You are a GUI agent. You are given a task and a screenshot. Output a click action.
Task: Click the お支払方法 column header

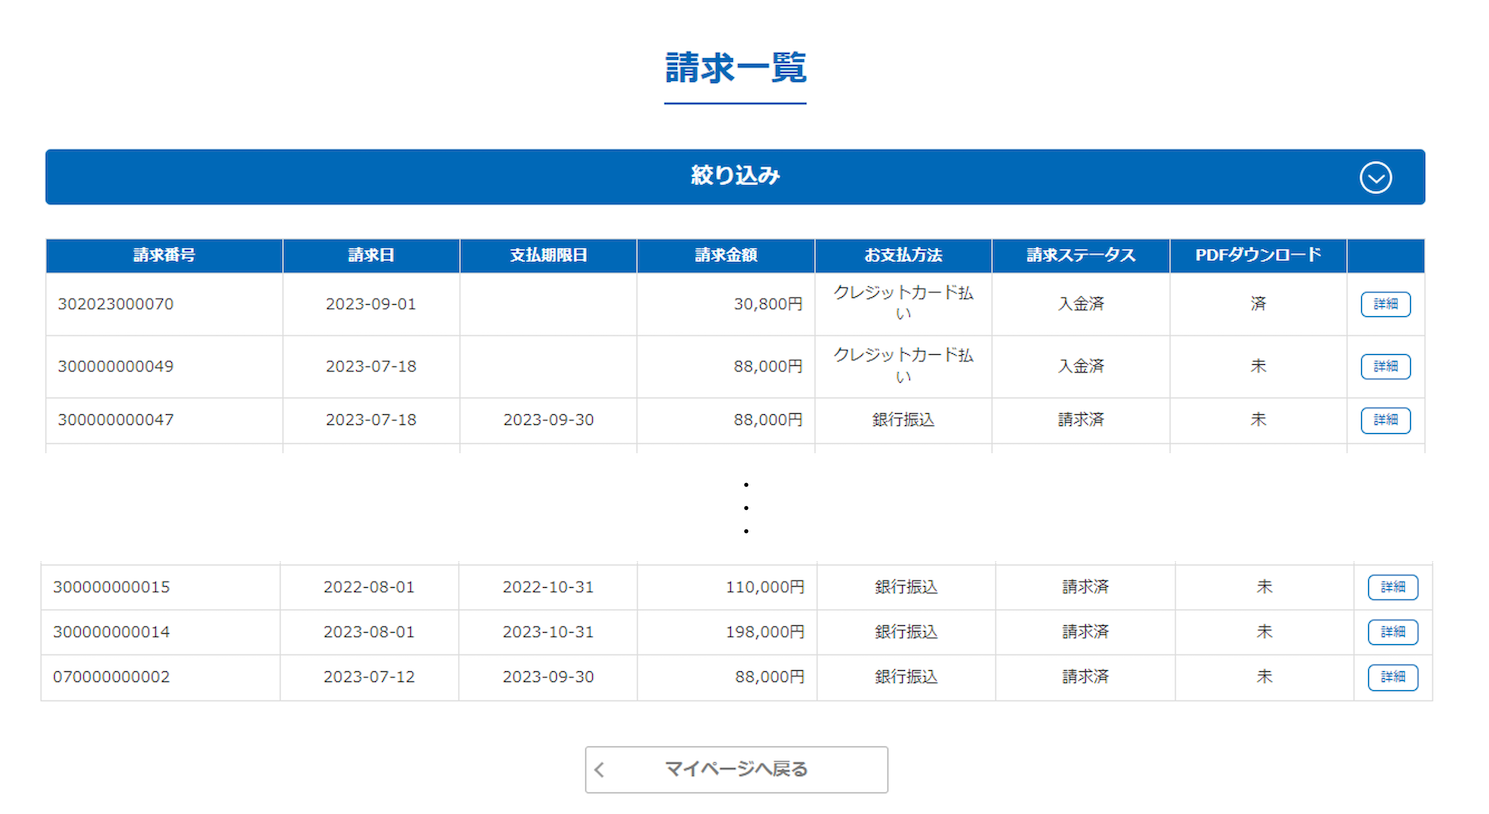(903, 255)
